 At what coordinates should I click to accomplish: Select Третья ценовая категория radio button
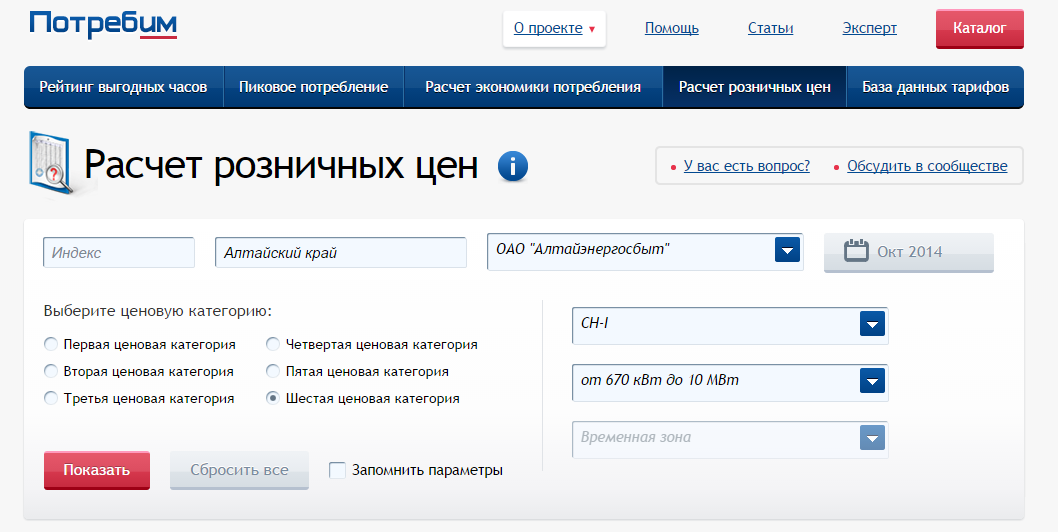(x=51, y=398)
